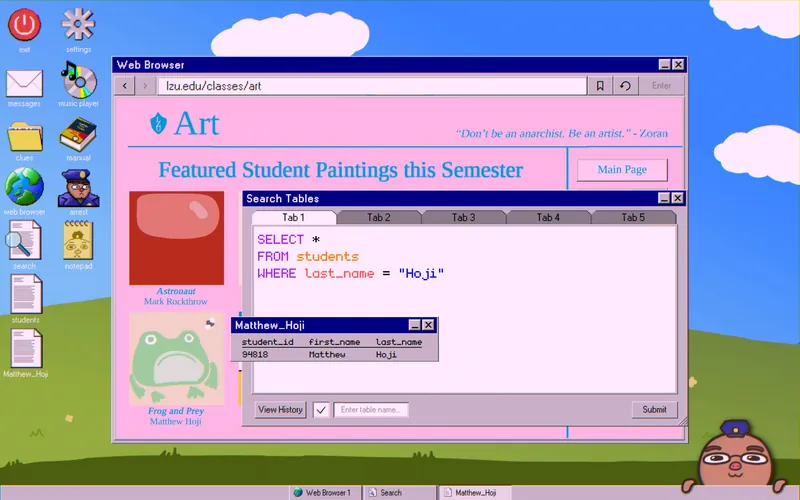Switch to Tab 1 in Search Tables
This screenshot has height=500, width=800.
pos(294,217)
